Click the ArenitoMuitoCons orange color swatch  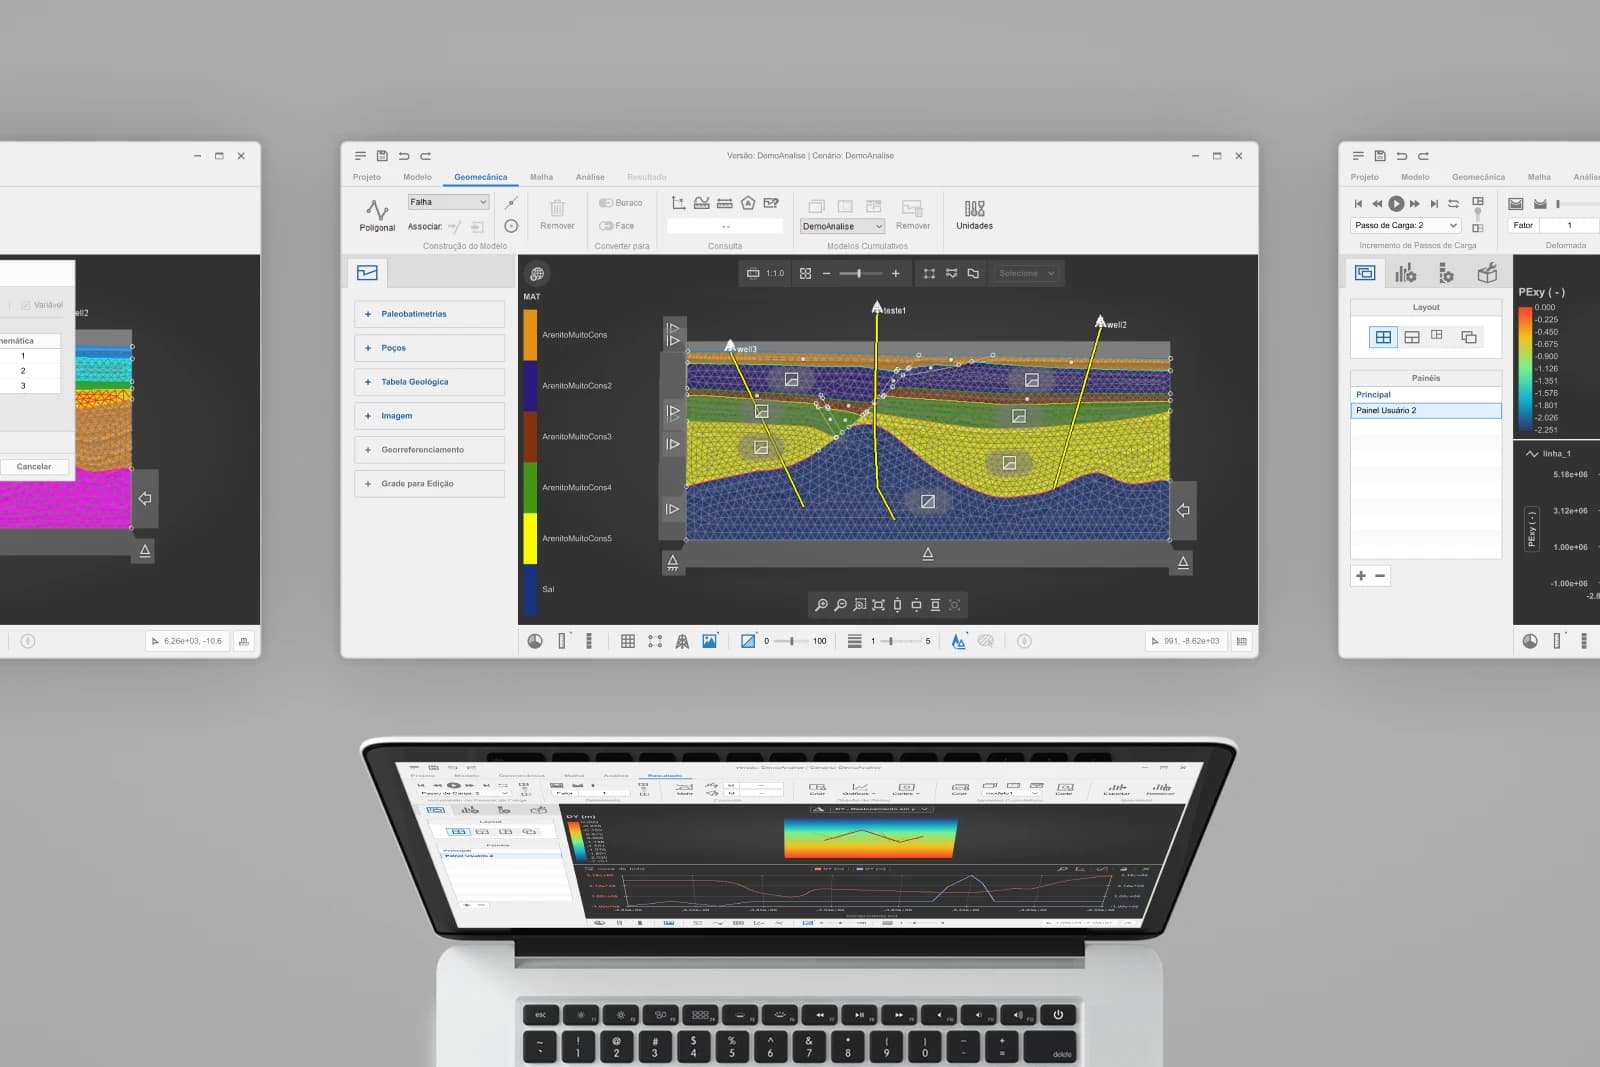(530, 335)
